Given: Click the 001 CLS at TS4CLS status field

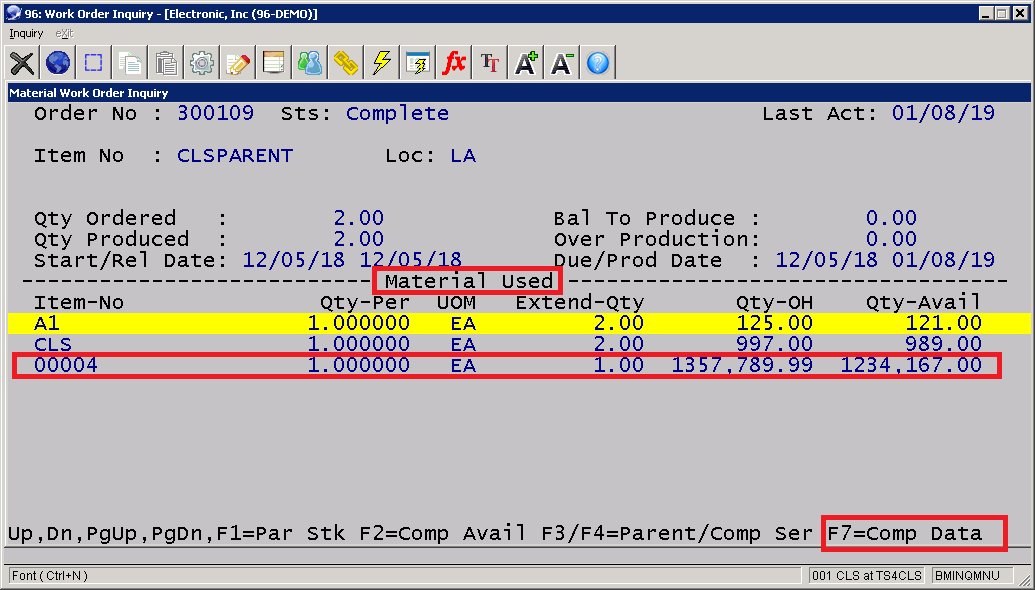Looking at the screenshot, I should tap(867, 576).
